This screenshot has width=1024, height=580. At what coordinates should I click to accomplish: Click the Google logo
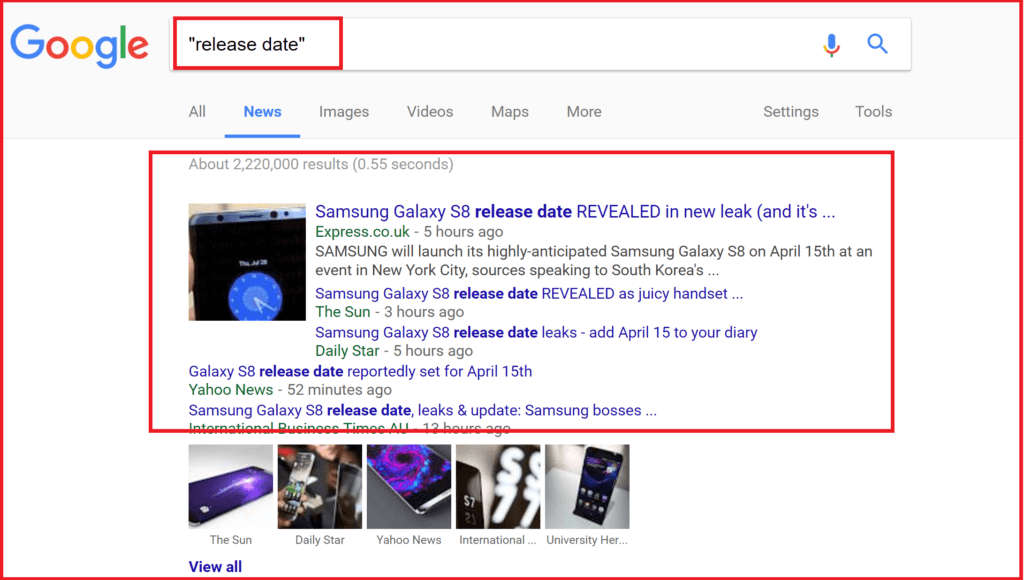pyautogui.click(x=80, y=45)
